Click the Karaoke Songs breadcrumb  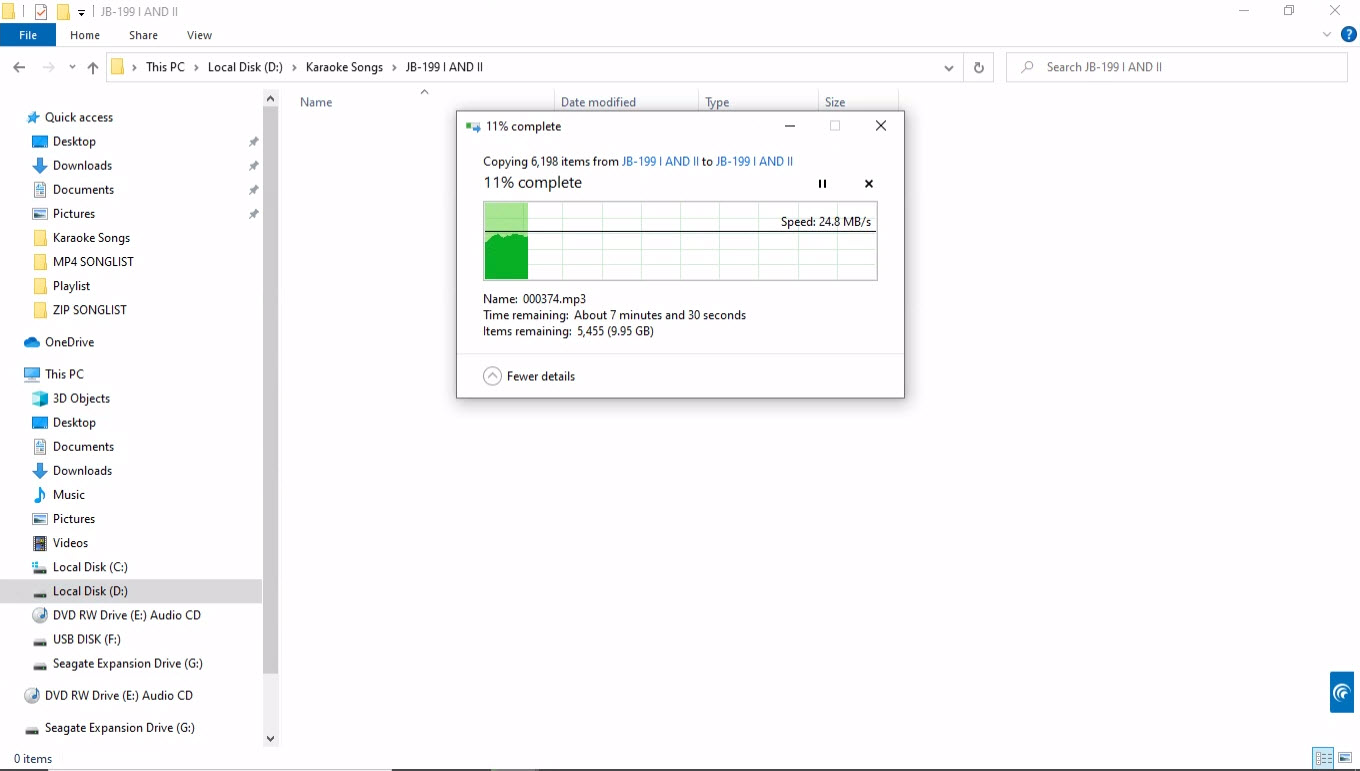tap(344, 67)
